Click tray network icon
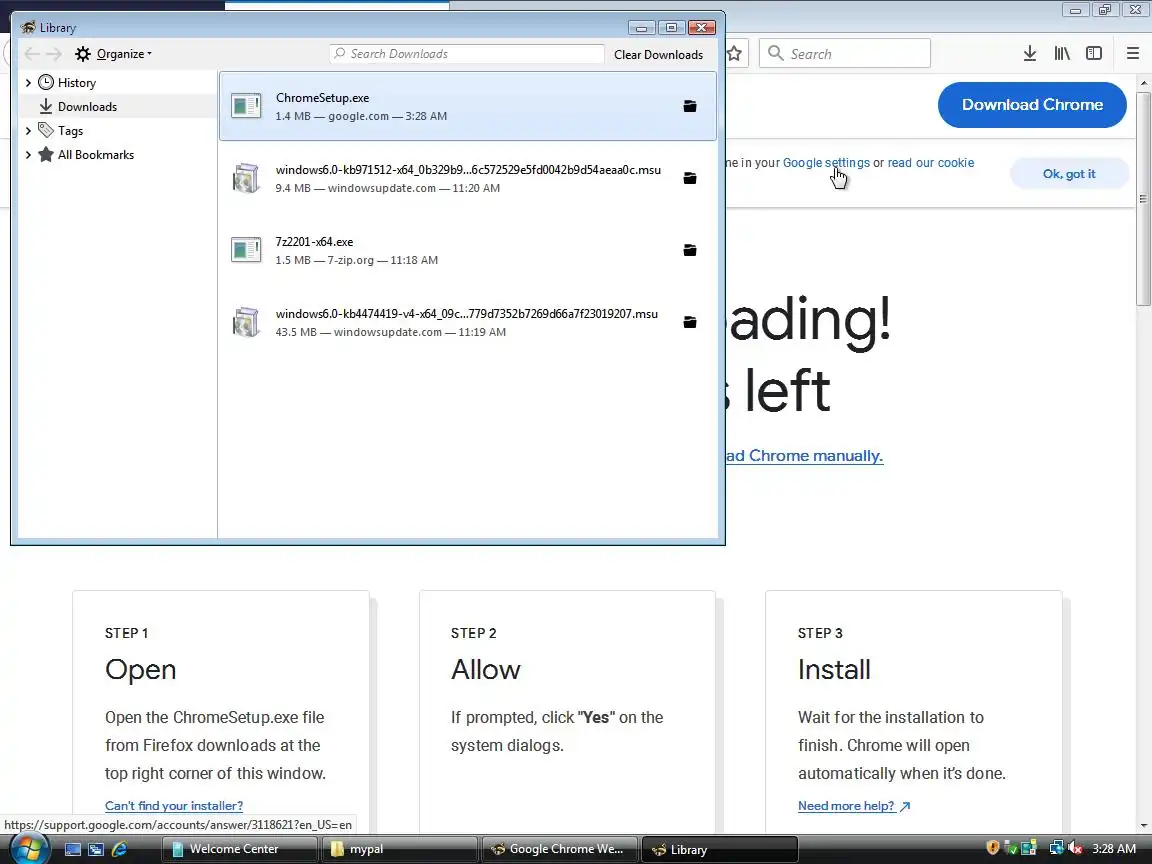Image resolution: width=1152 pixels, height=864 pixels. (1056, 849)
